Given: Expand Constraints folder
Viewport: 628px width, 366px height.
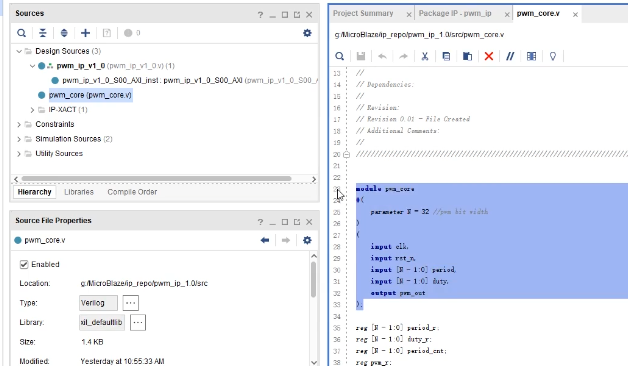Looking at the screenshot, I should pyautogui.click(x=19, y=125).
